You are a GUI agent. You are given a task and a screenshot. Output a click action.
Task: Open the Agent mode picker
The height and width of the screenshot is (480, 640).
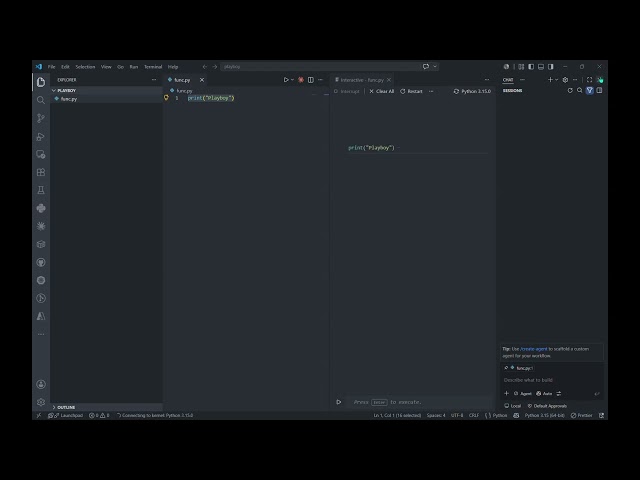[522, 393]
